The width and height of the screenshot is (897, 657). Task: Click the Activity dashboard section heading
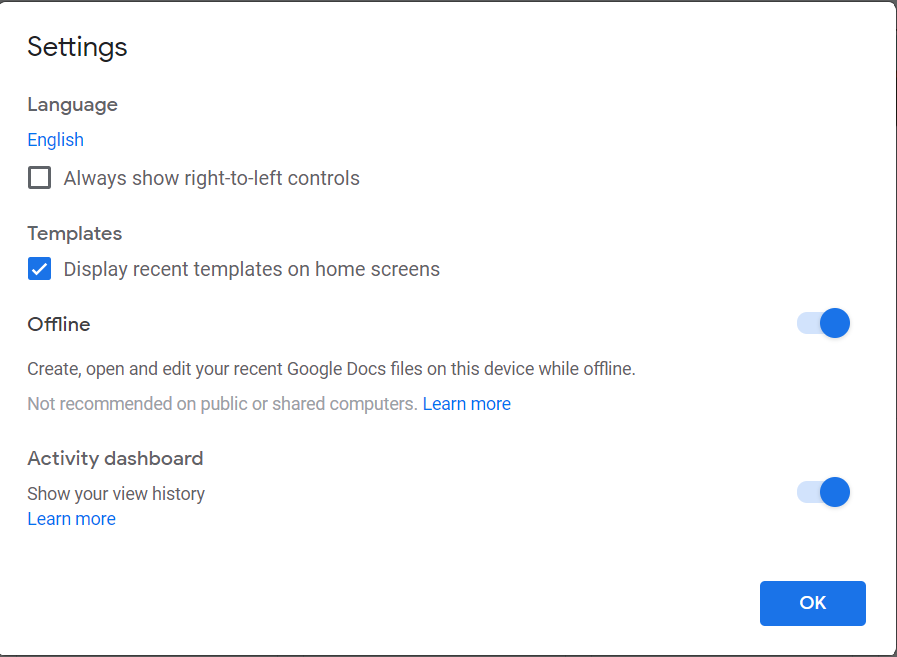(115, 458)
